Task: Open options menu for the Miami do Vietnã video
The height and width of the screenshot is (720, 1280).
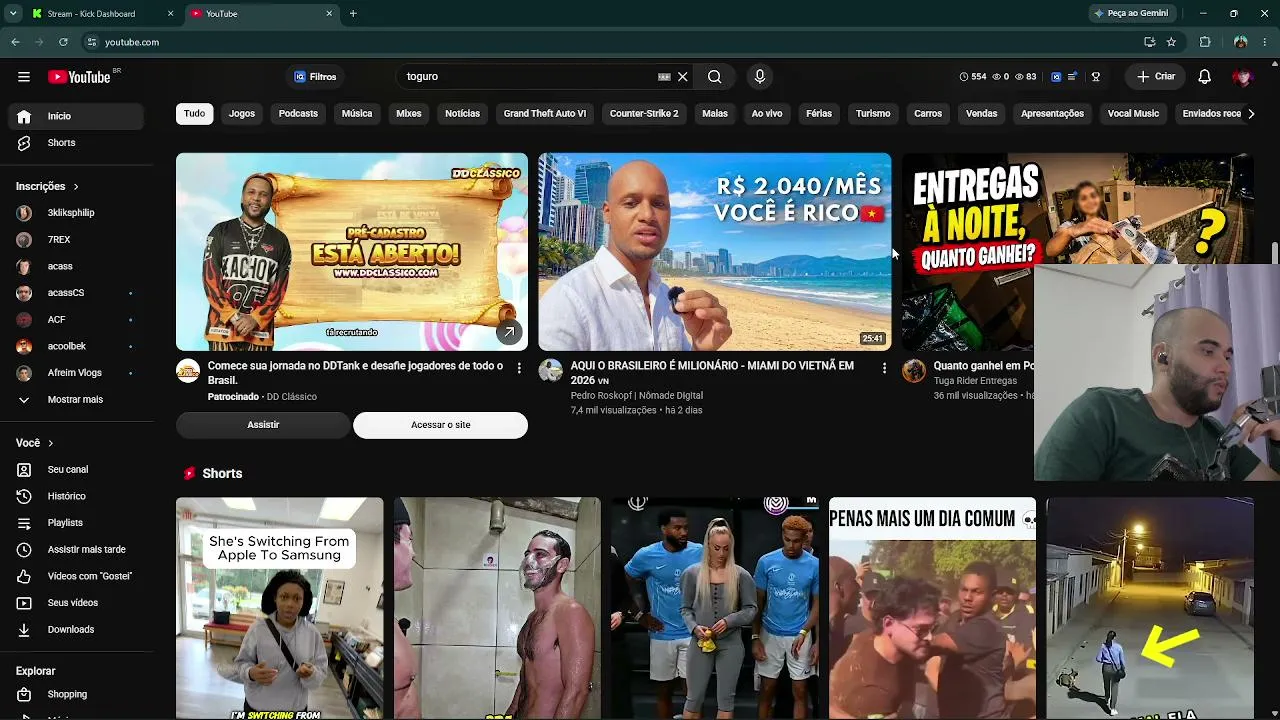Action: tap(884, 368)
